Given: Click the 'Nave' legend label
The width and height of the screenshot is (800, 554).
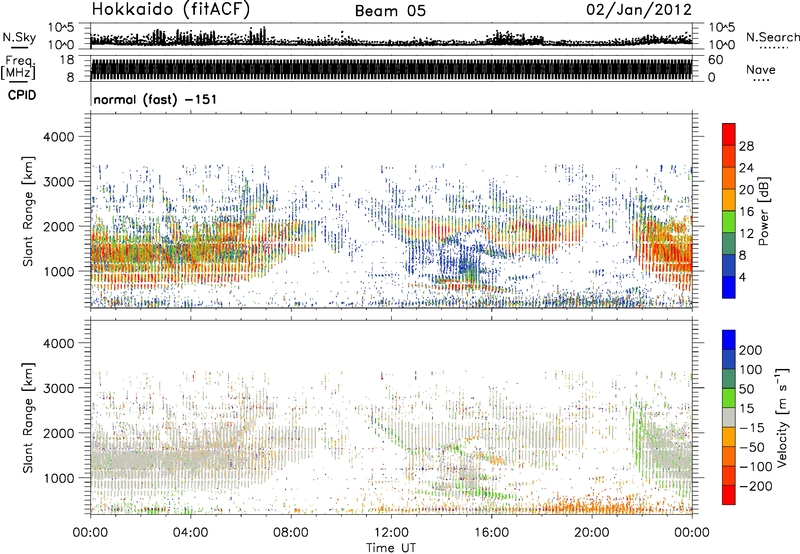Looking at the screenshot, I should pos(761,69).
